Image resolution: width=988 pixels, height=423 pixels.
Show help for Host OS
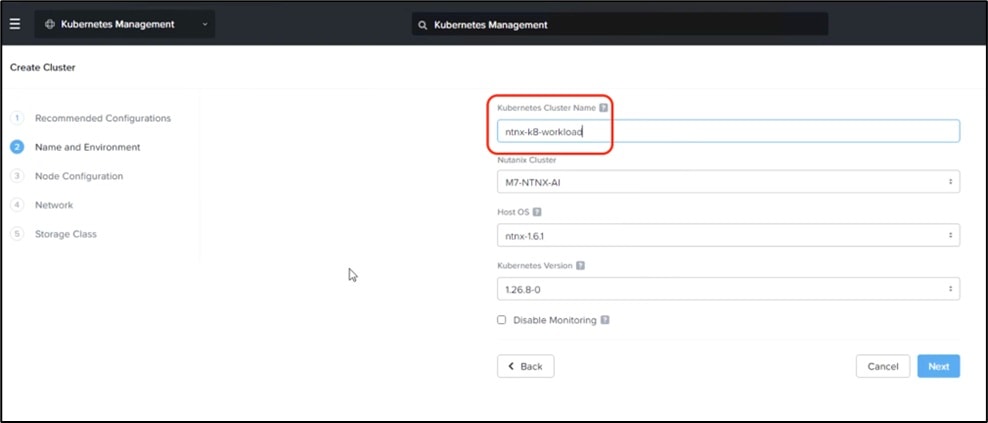pos(537,212)
